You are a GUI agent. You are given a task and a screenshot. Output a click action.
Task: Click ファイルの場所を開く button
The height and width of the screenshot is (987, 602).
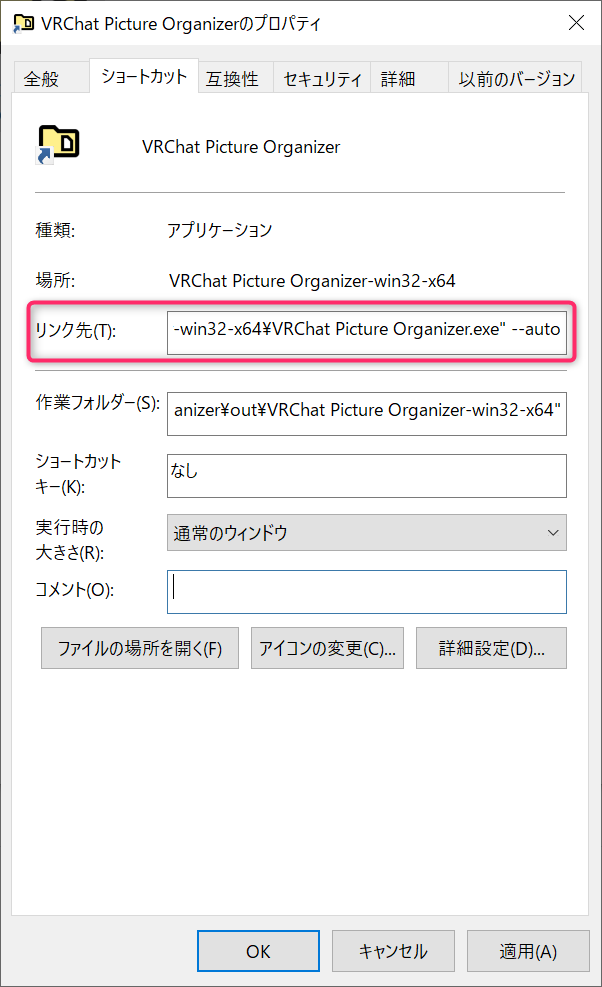tap(140, 648)
